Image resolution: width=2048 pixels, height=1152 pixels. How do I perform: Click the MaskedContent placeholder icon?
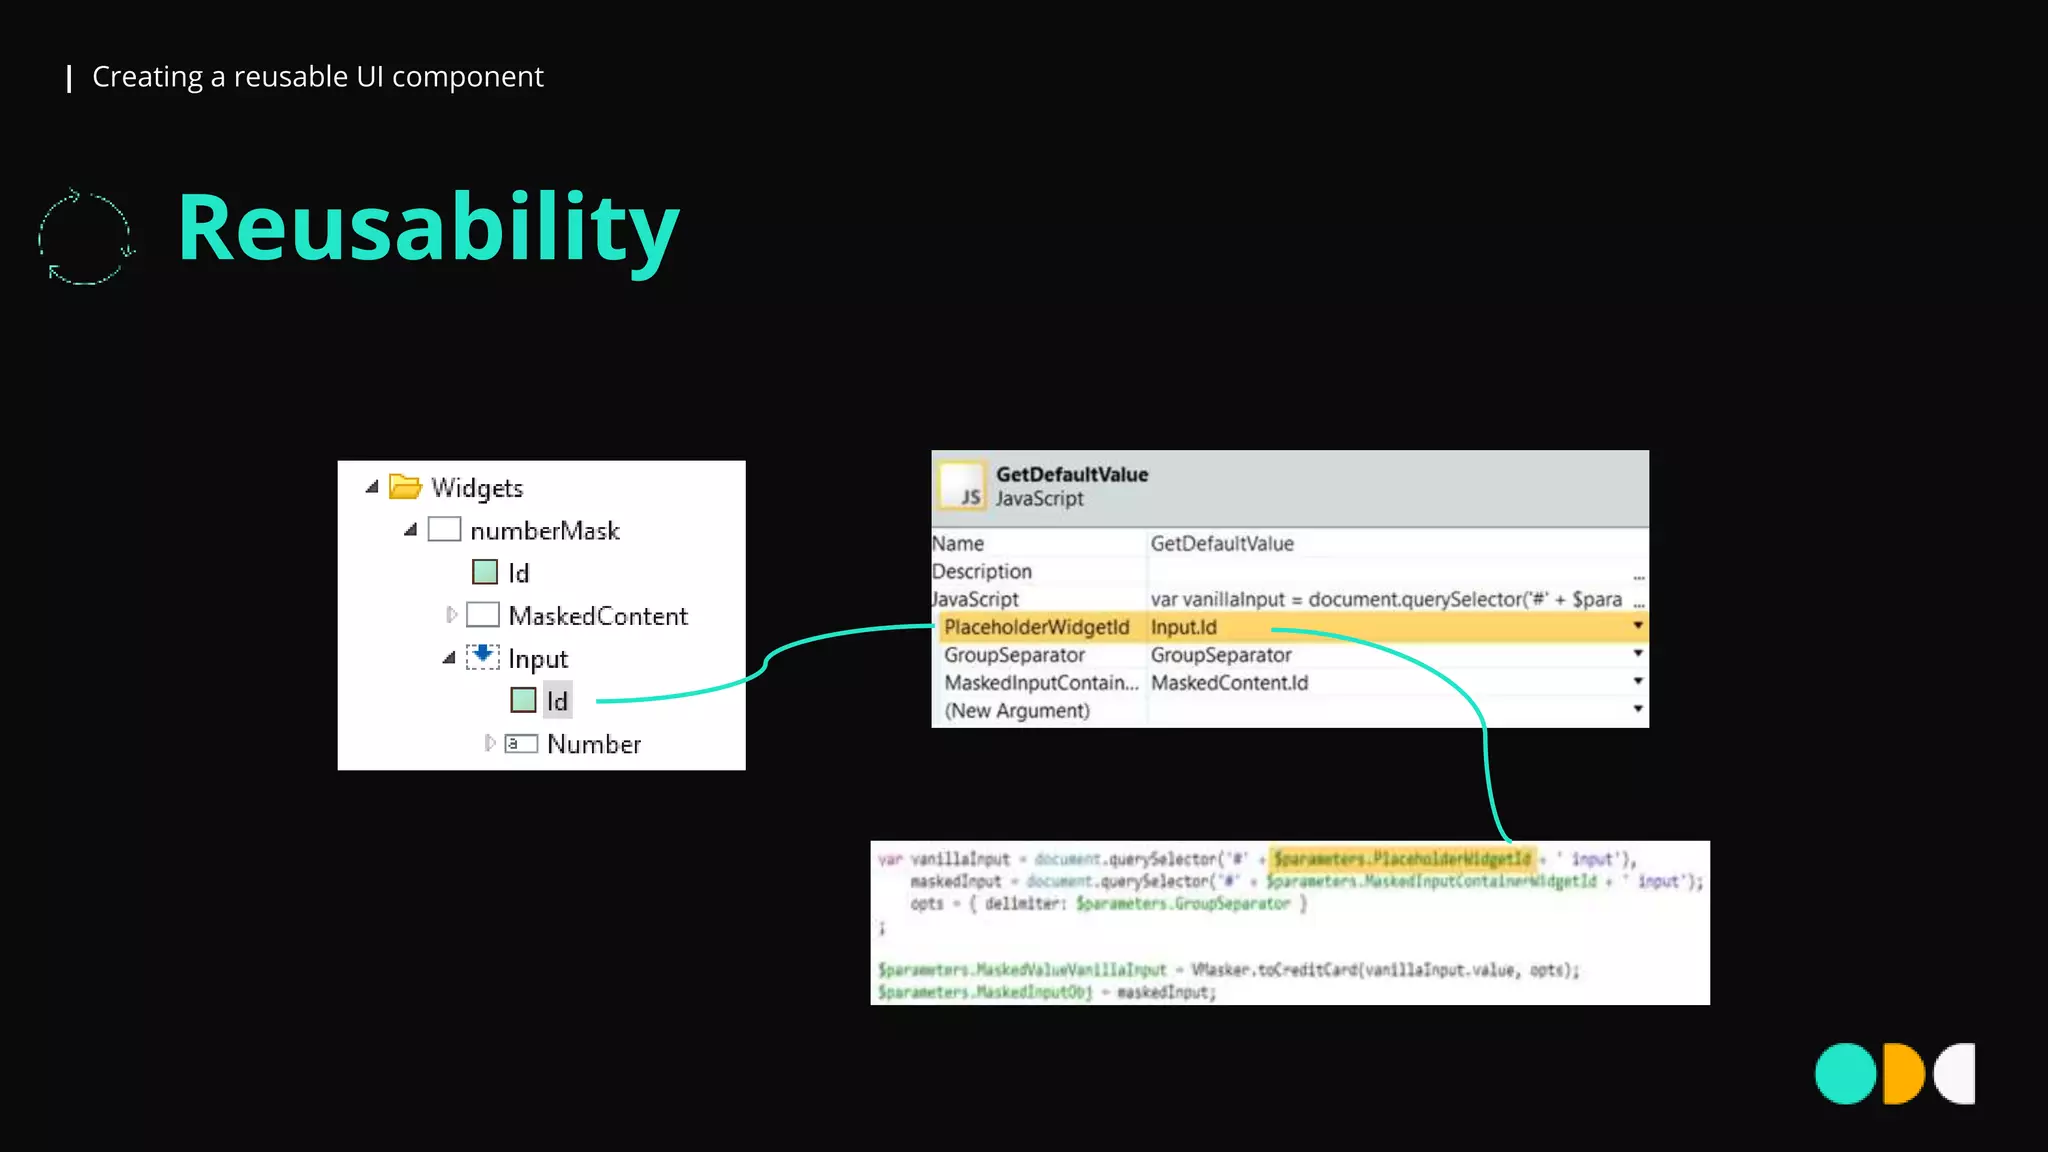point(483,614)
